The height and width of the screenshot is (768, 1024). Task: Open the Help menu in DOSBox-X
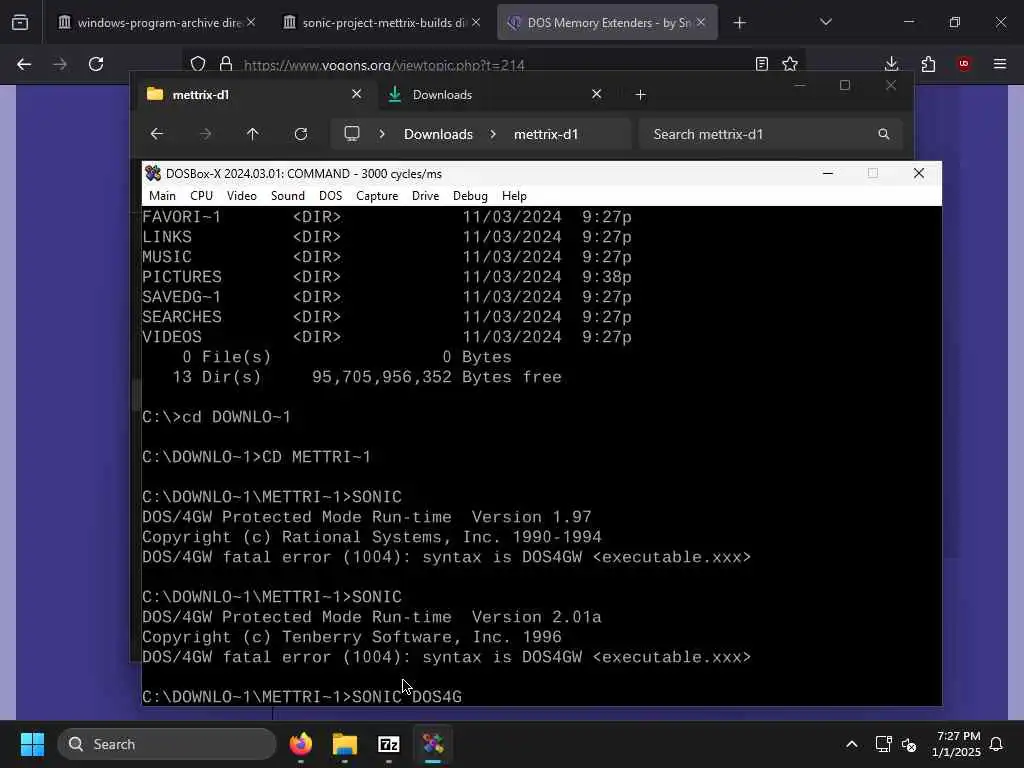coord(514,196)
